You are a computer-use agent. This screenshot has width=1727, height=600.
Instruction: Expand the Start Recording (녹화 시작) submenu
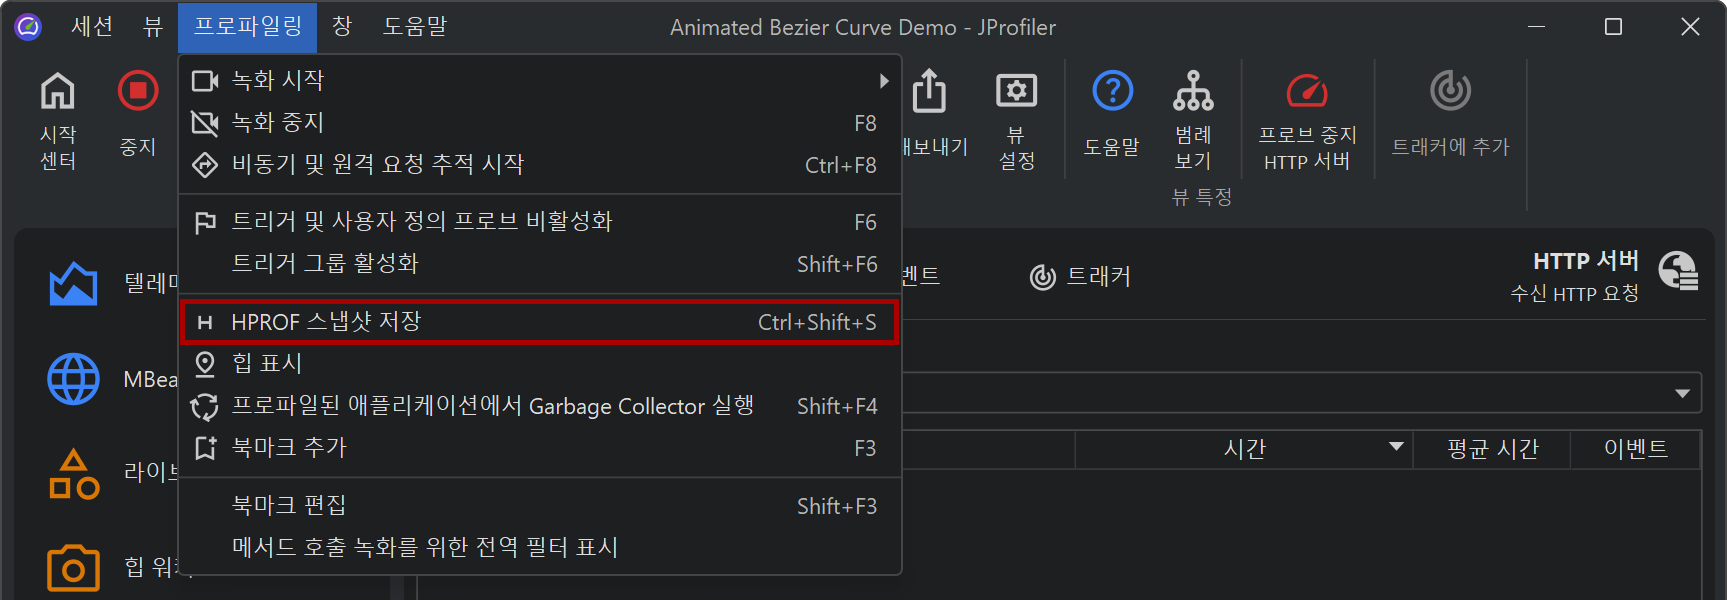(883, 81)
